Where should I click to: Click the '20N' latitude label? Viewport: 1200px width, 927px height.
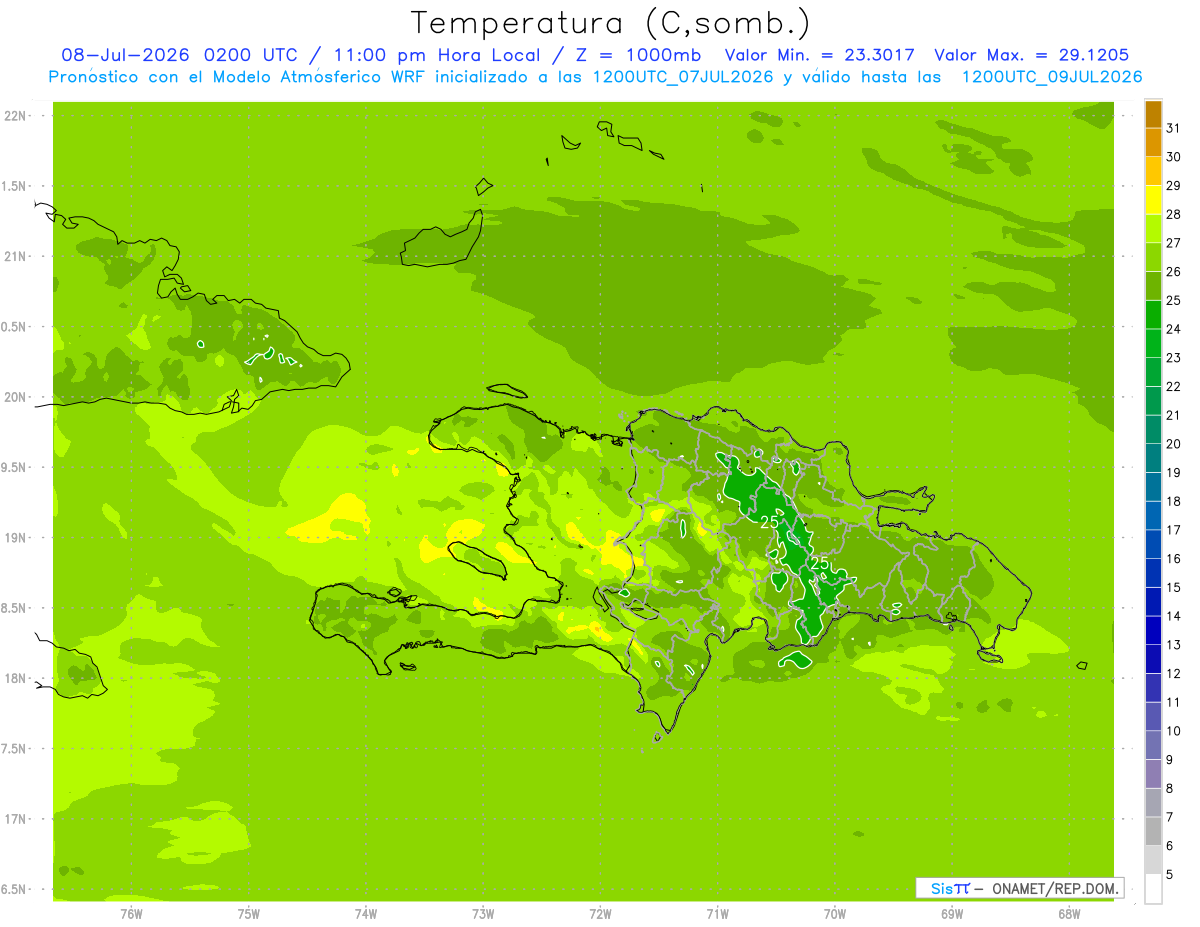[x=14, y=397]
